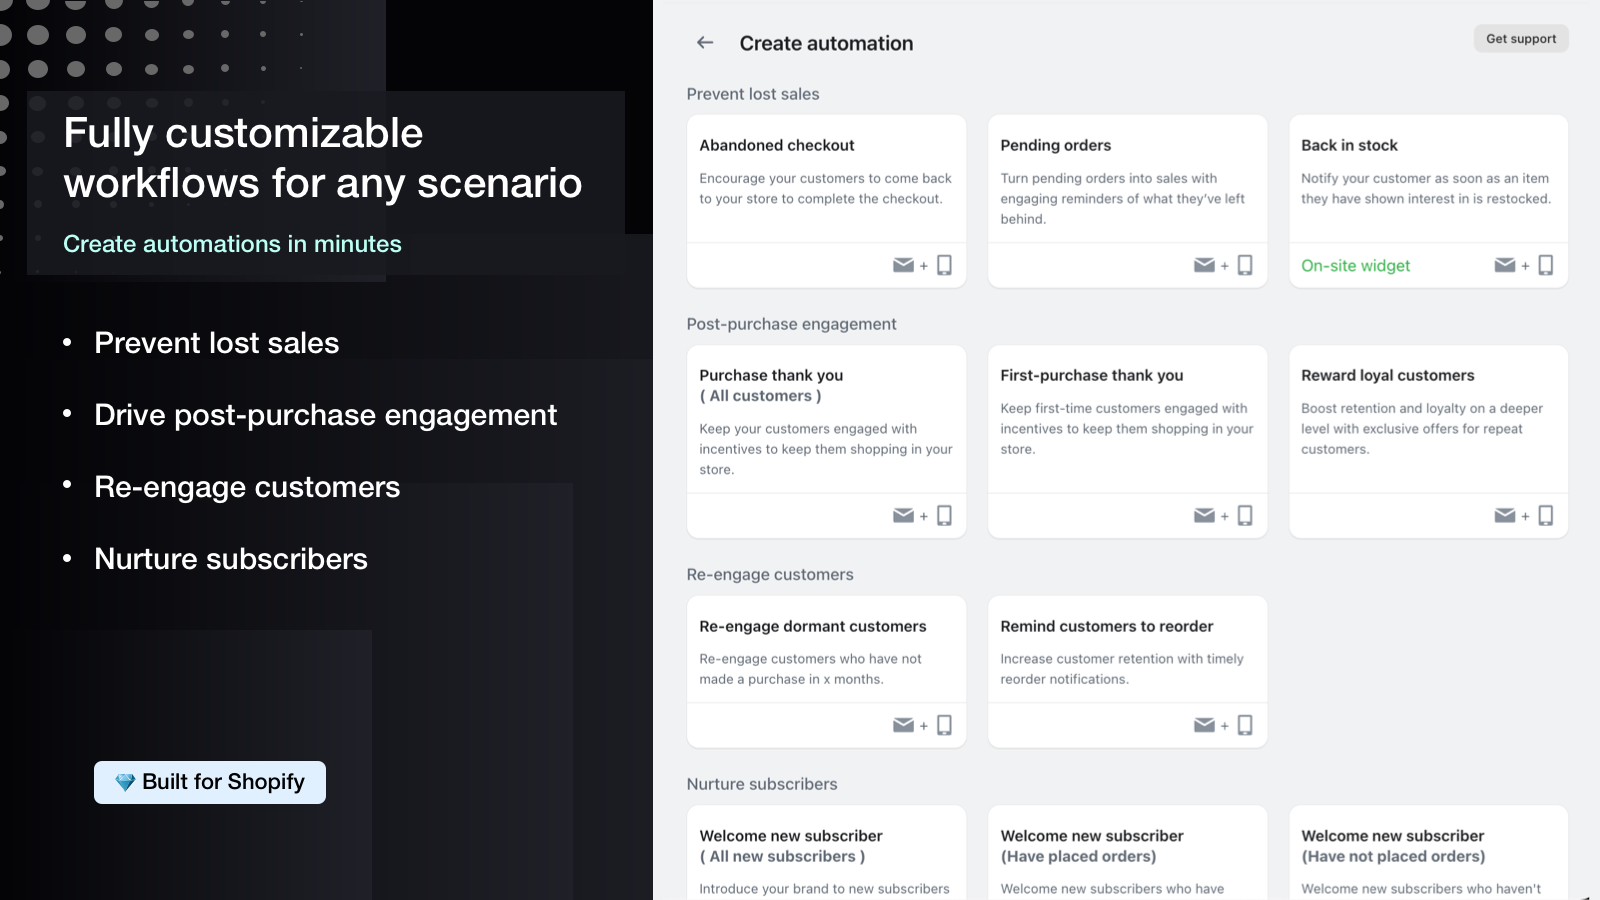
Task: Open Welcome new subscriber (Have placed orders)
Action: point(1127,853)
